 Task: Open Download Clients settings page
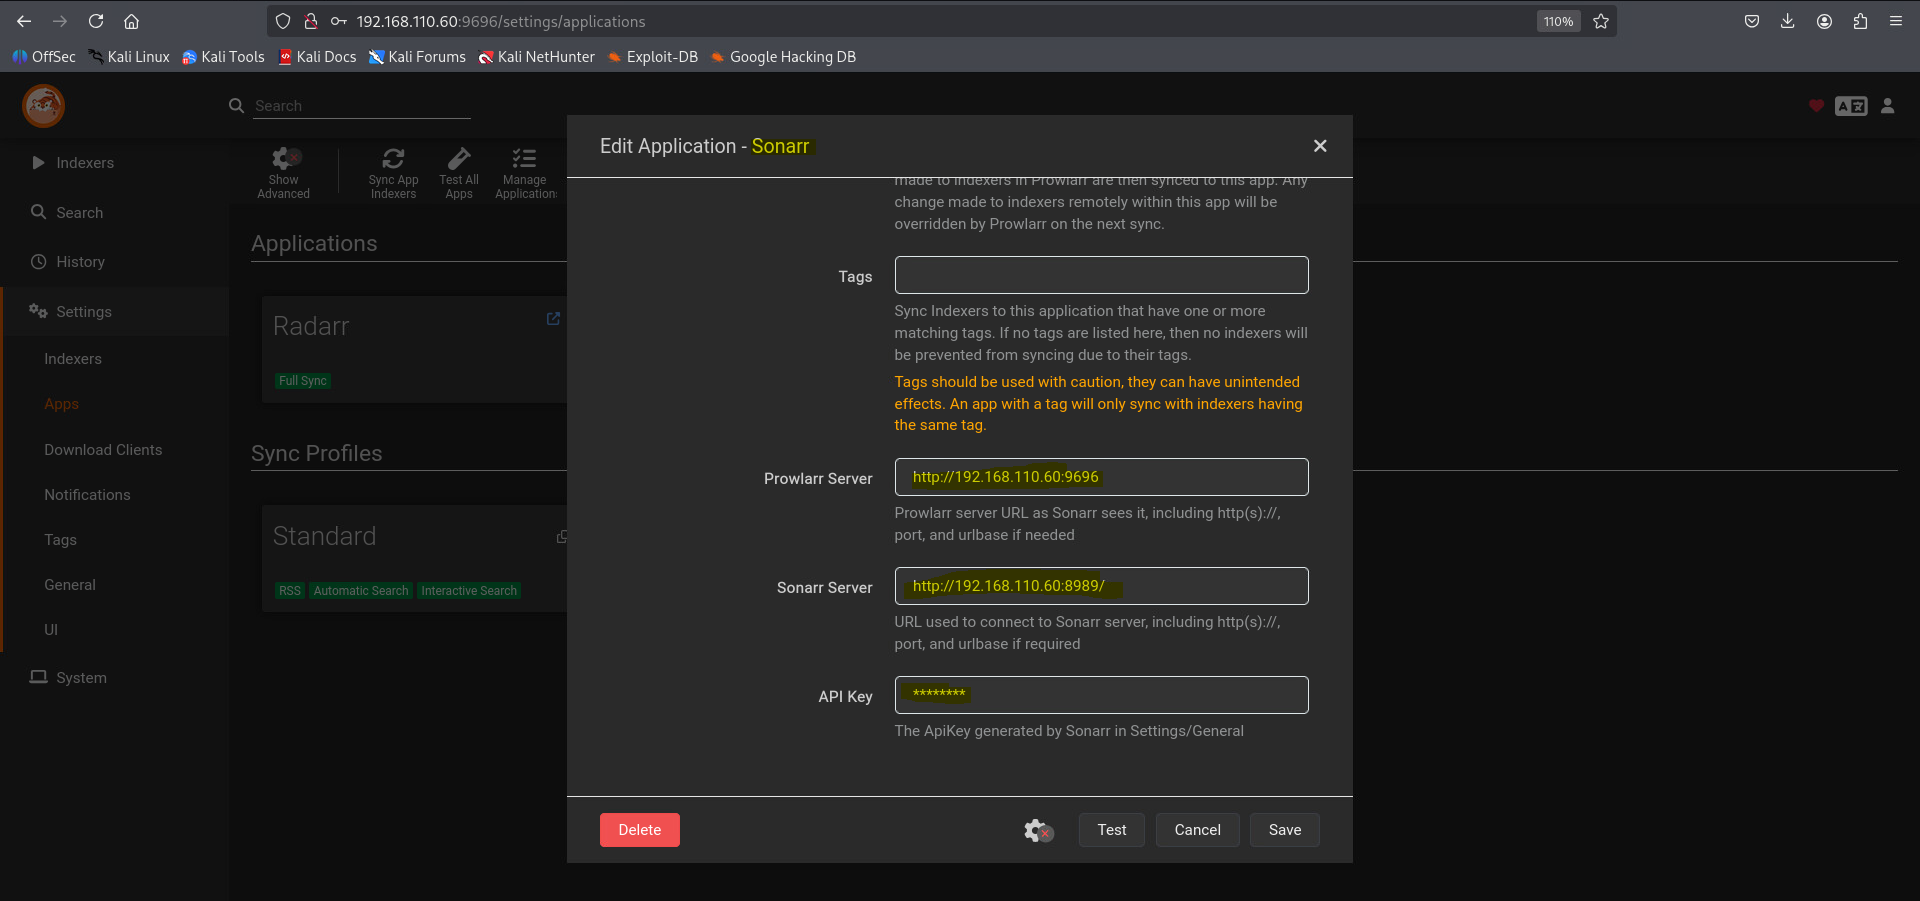click(x=103, y=450)
